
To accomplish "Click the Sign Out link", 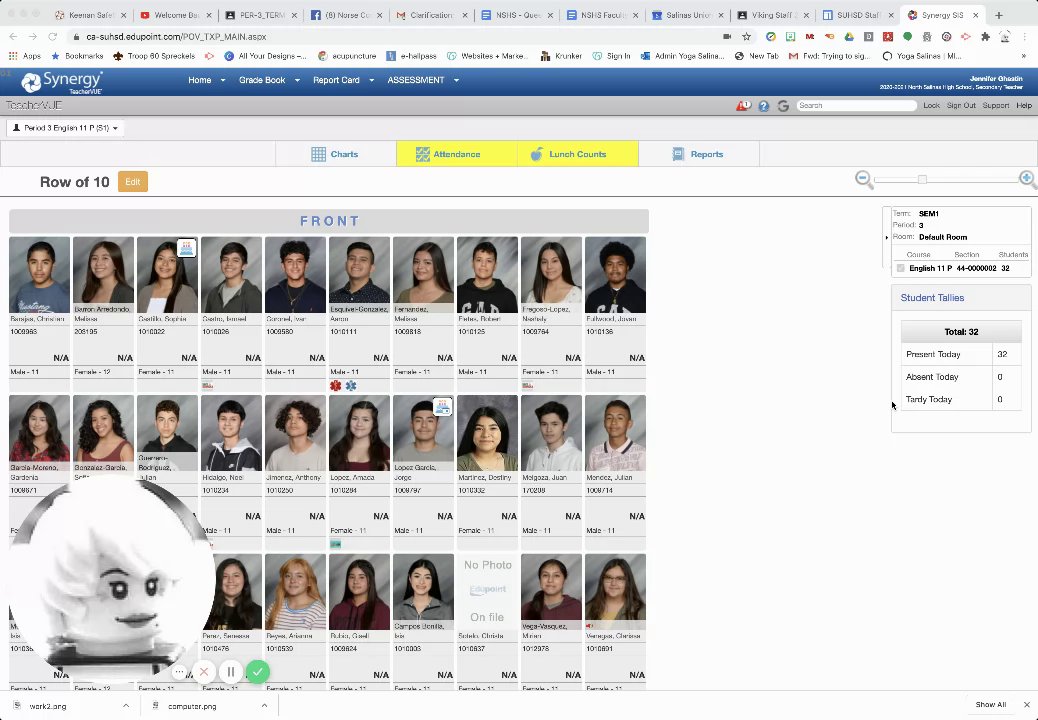I will point(961,106).
